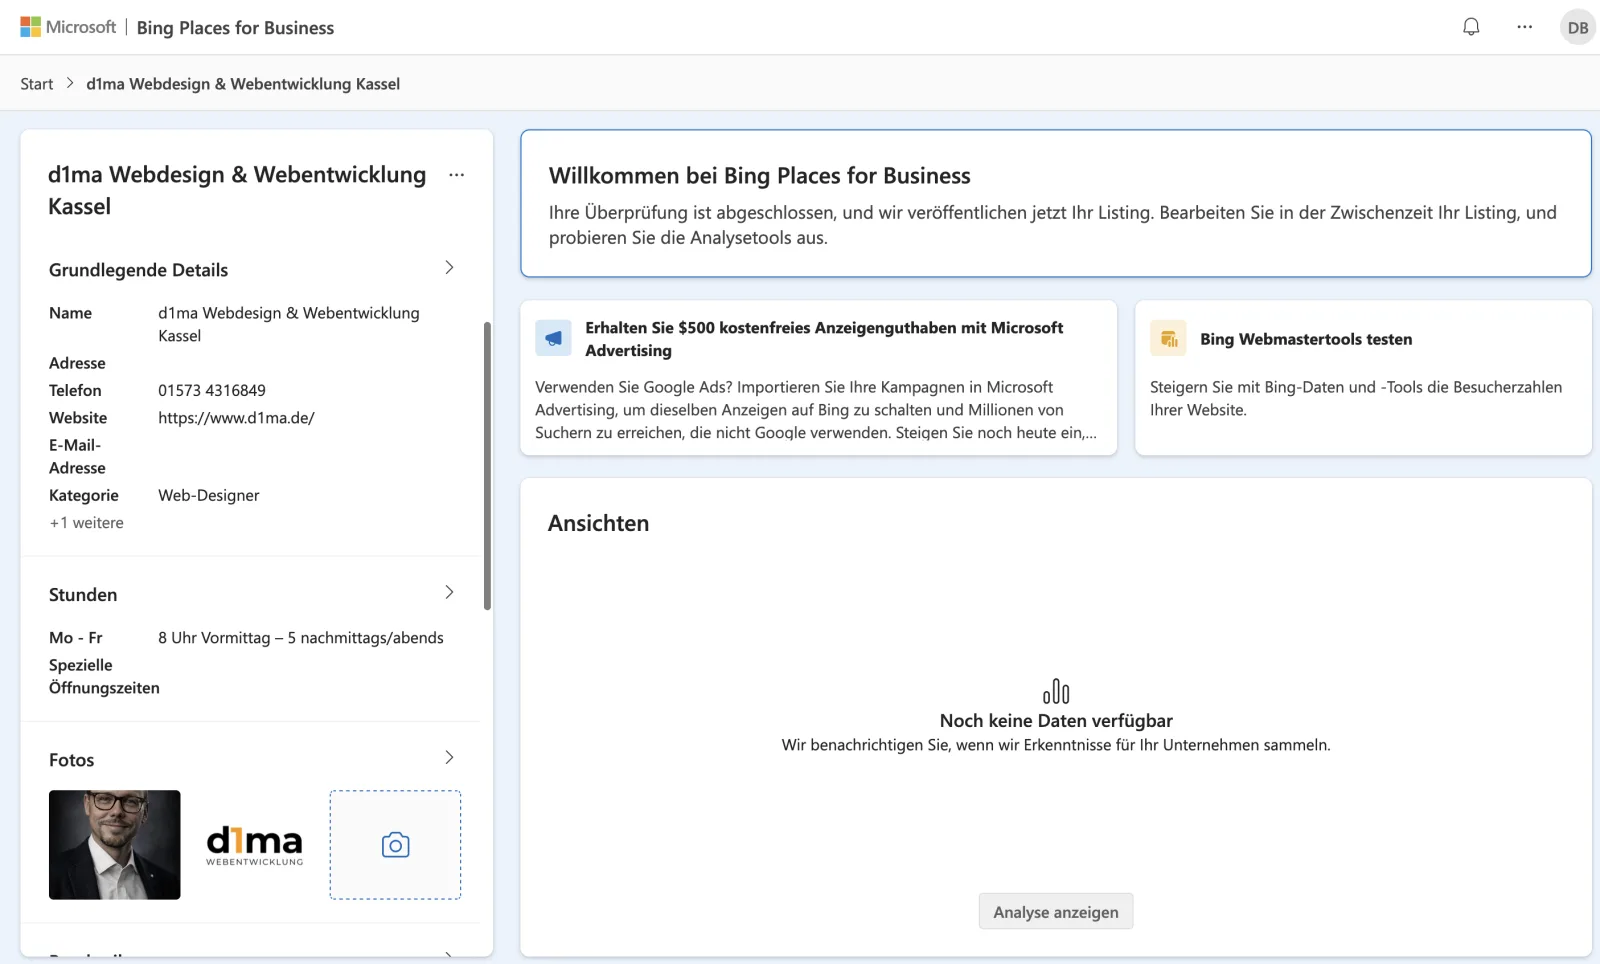
Task: Click the Ansichten heading
Action: point(598,524)
